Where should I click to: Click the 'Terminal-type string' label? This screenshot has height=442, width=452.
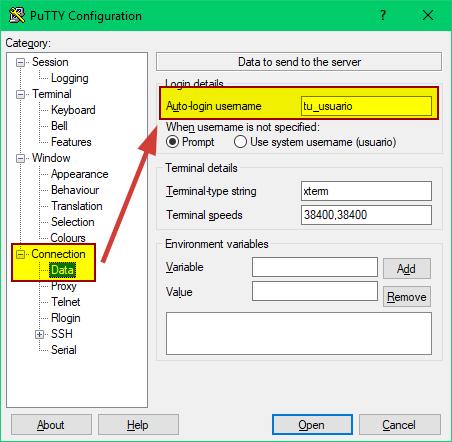pyautogui.click(x=211, y=191)
